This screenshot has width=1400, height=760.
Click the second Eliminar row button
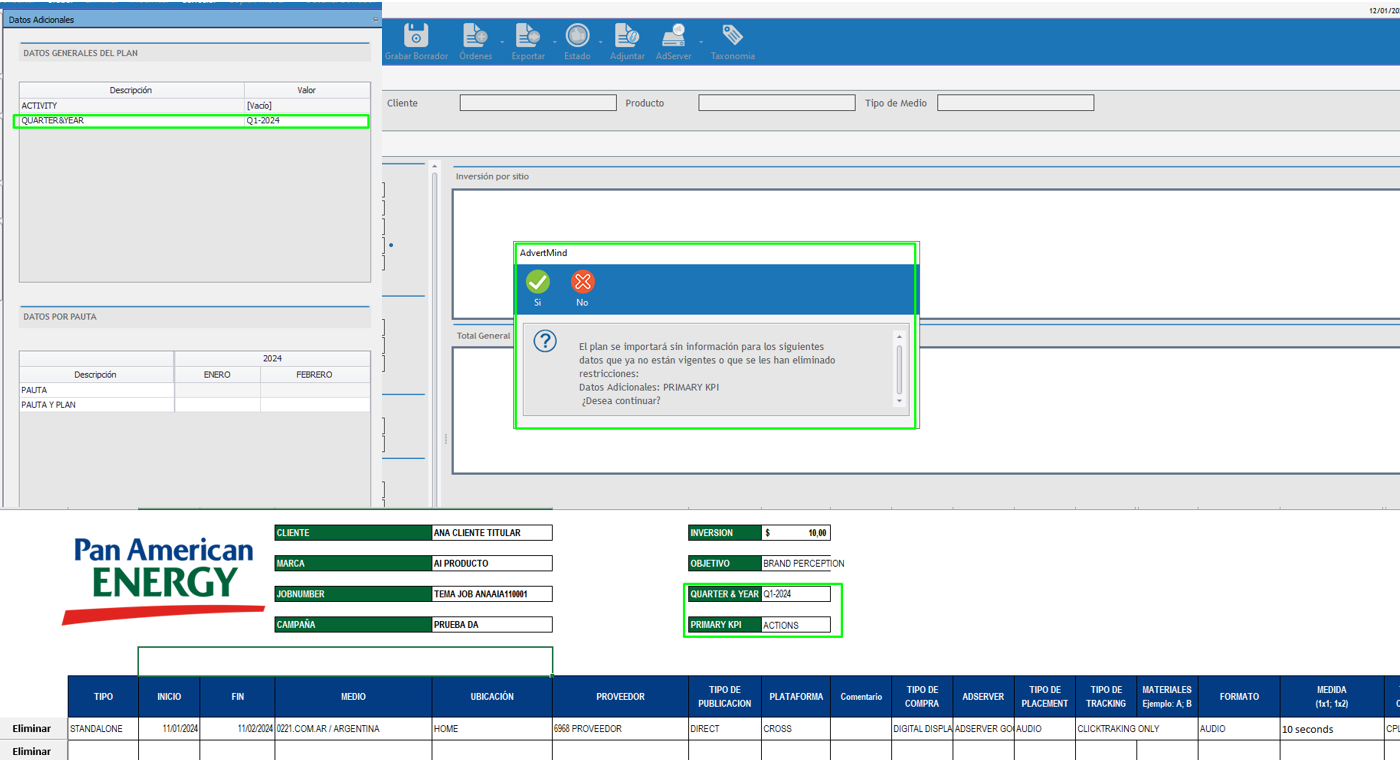(x=33, y=751)
